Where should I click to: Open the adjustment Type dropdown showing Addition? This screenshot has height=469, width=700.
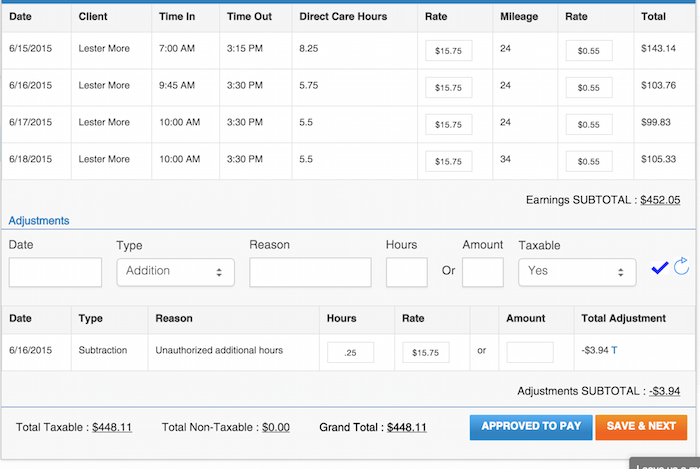click(175, 272)
